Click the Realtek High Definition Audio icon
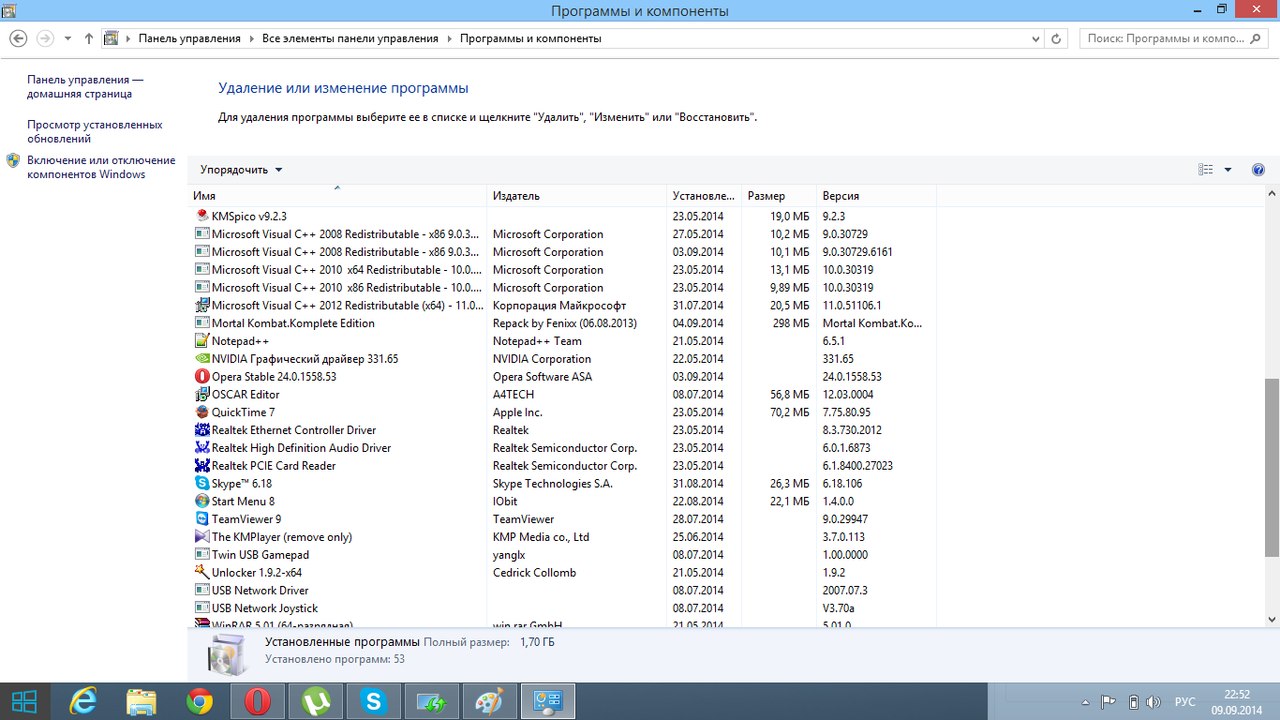The width and height of the screenshot is (1280, 720). click(202, 448)
